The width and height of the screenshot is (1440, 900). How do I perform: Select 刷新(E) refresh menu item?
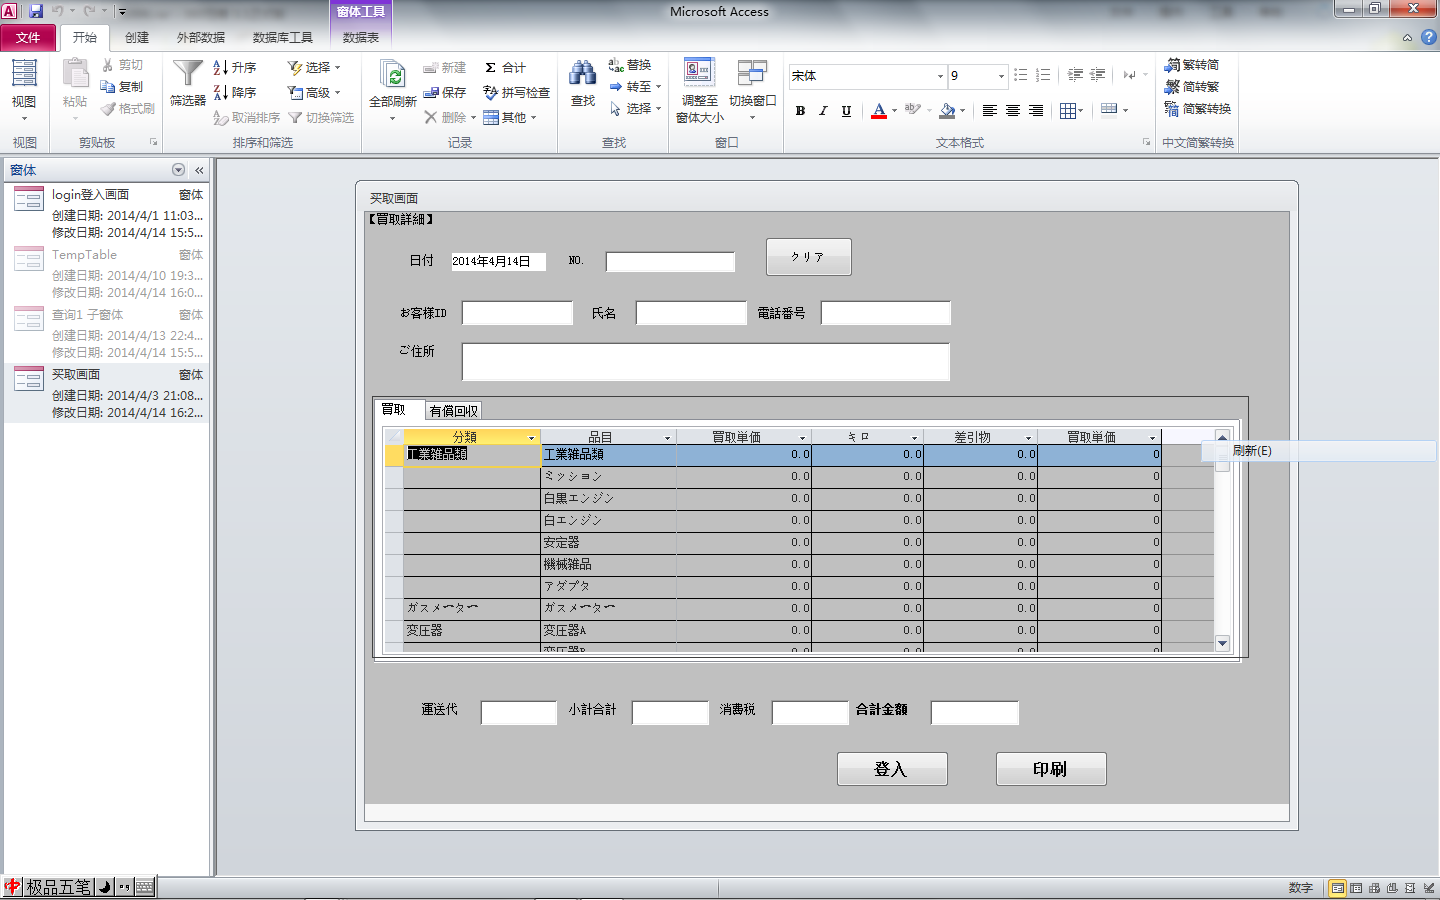[1318, 451]
